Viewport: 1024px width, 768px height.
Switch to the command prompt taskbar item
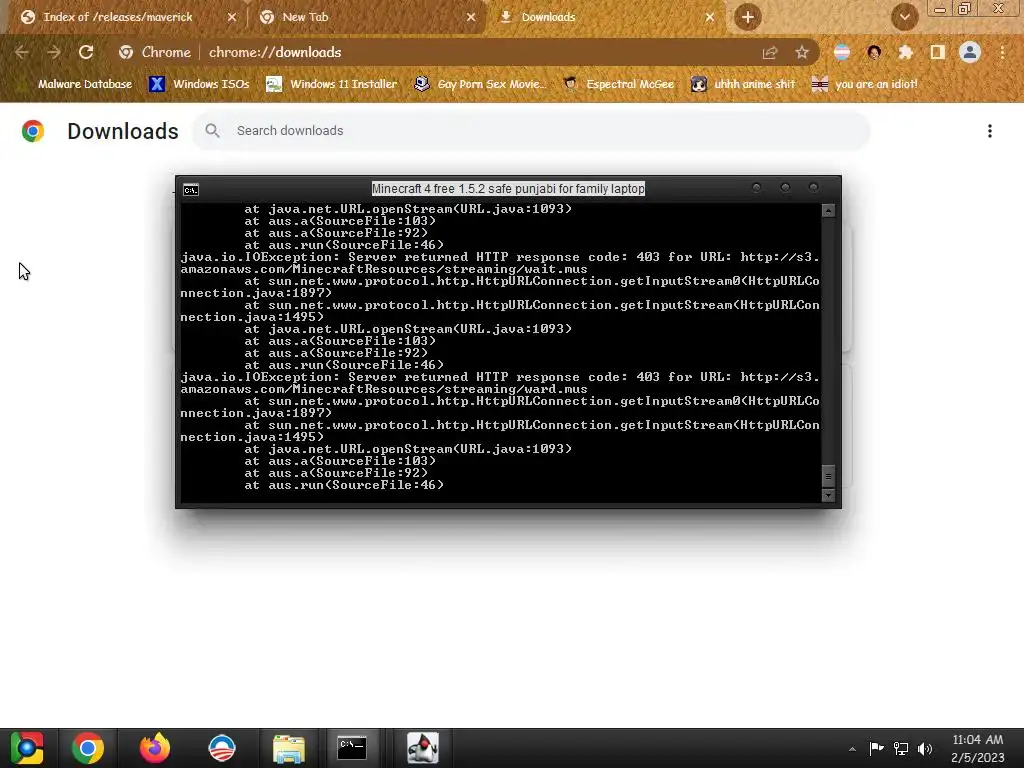352,748
